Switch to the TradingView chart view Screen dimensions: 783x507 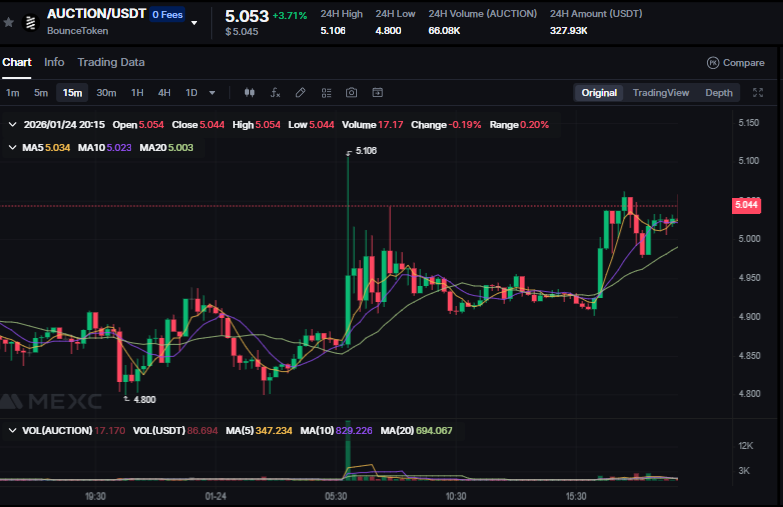tap(661, 93)
